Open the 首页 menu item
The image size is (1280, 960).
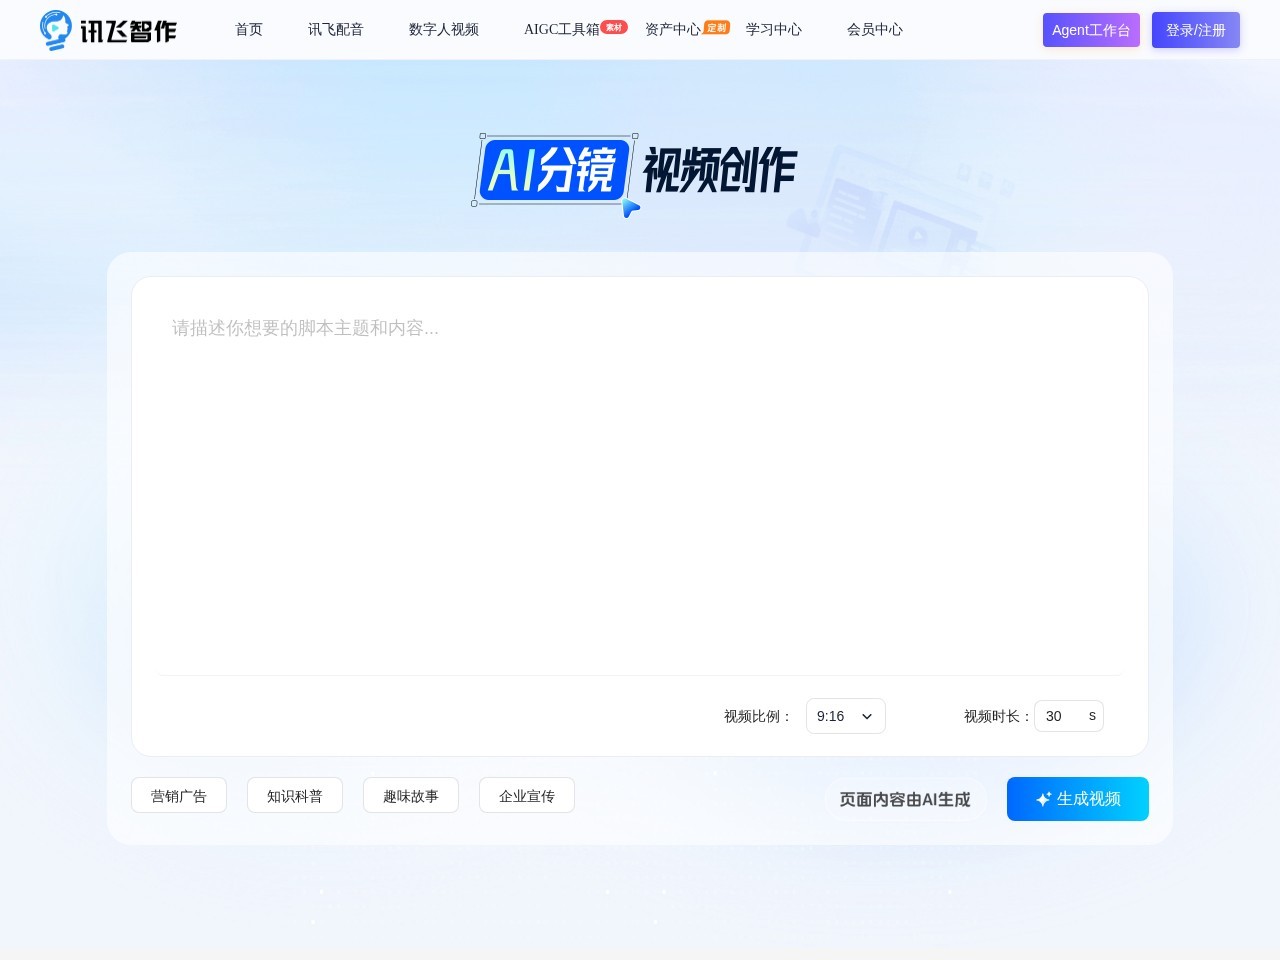[x=249, y=30]
